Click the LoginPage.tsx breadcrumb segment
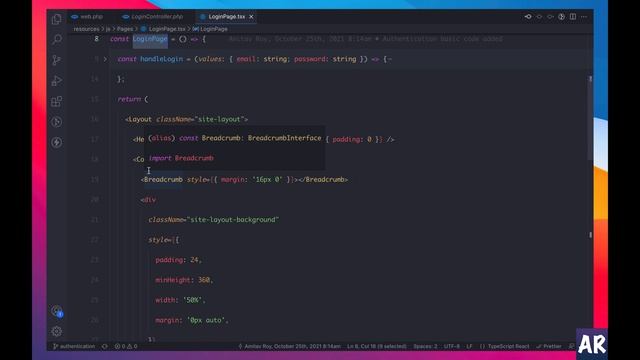 [x=163, y=29]
